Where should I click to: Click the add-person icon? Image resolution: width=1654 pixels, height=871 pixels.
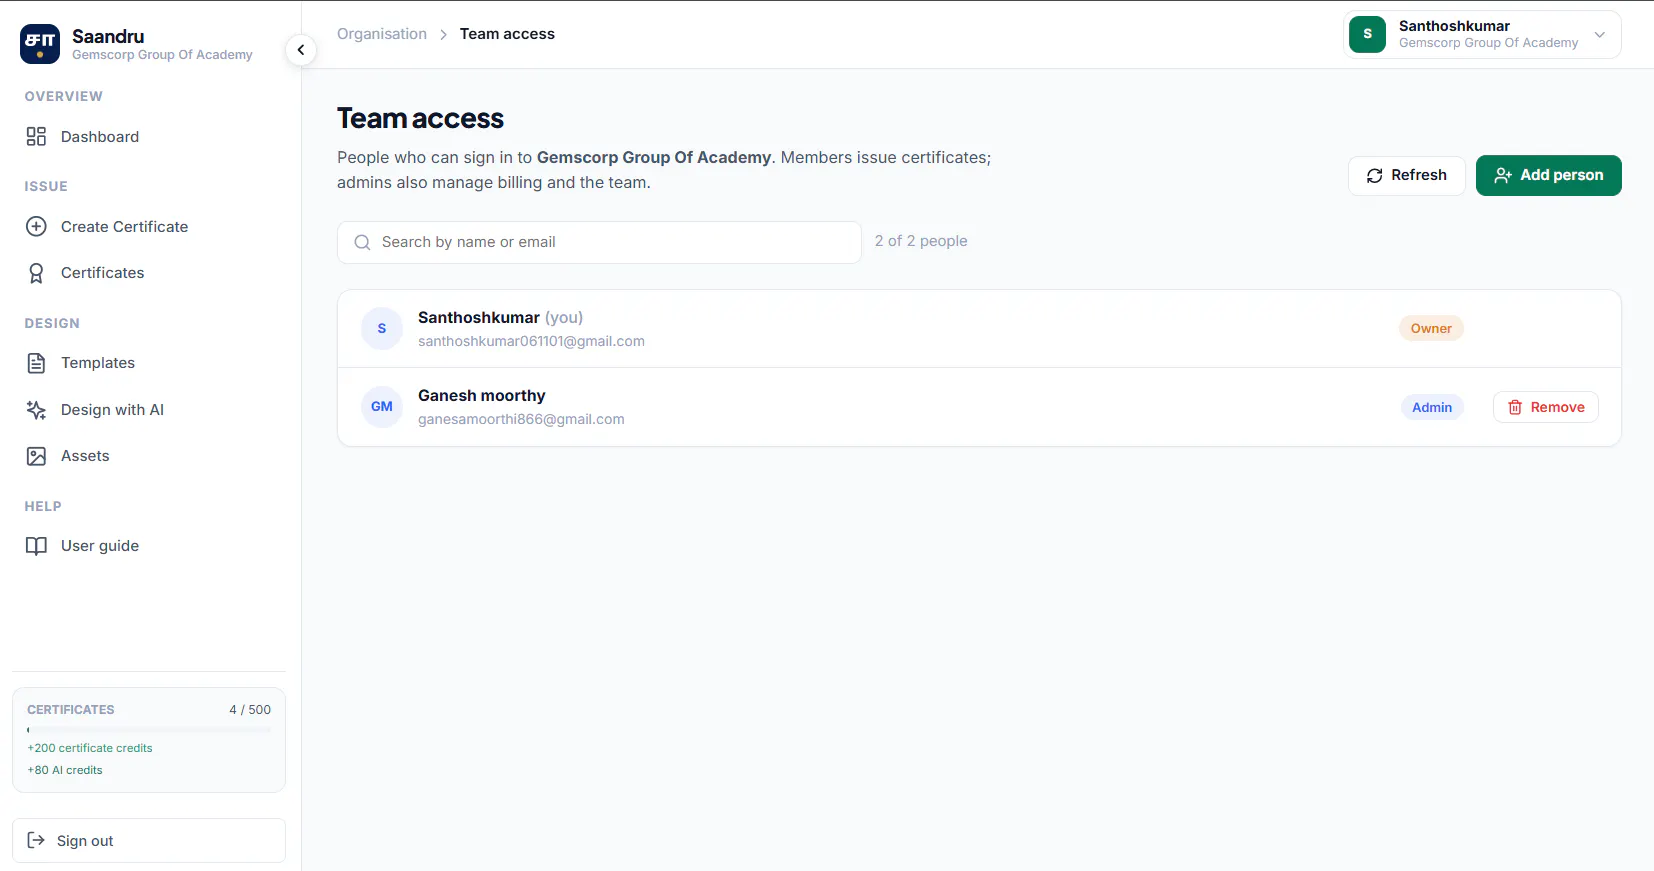tap(1503, 176)
